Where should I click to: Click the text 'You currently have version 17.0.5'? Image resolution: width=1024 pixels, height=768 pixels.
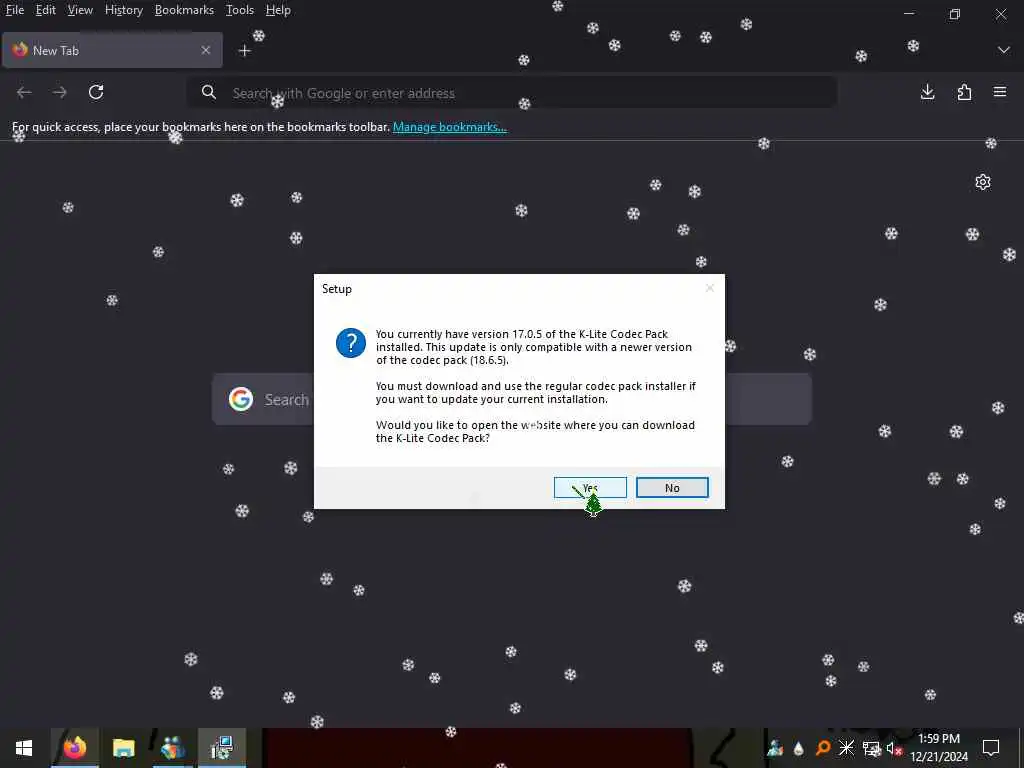click(x=459, y=334)
